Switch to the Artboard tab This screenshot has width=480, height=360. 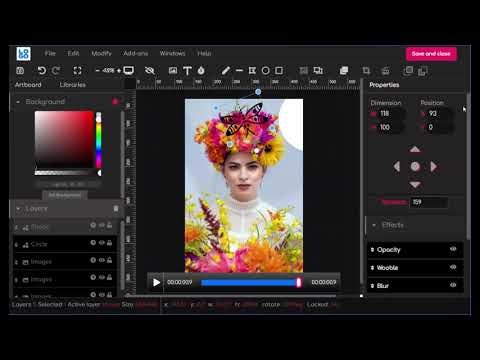28,85
